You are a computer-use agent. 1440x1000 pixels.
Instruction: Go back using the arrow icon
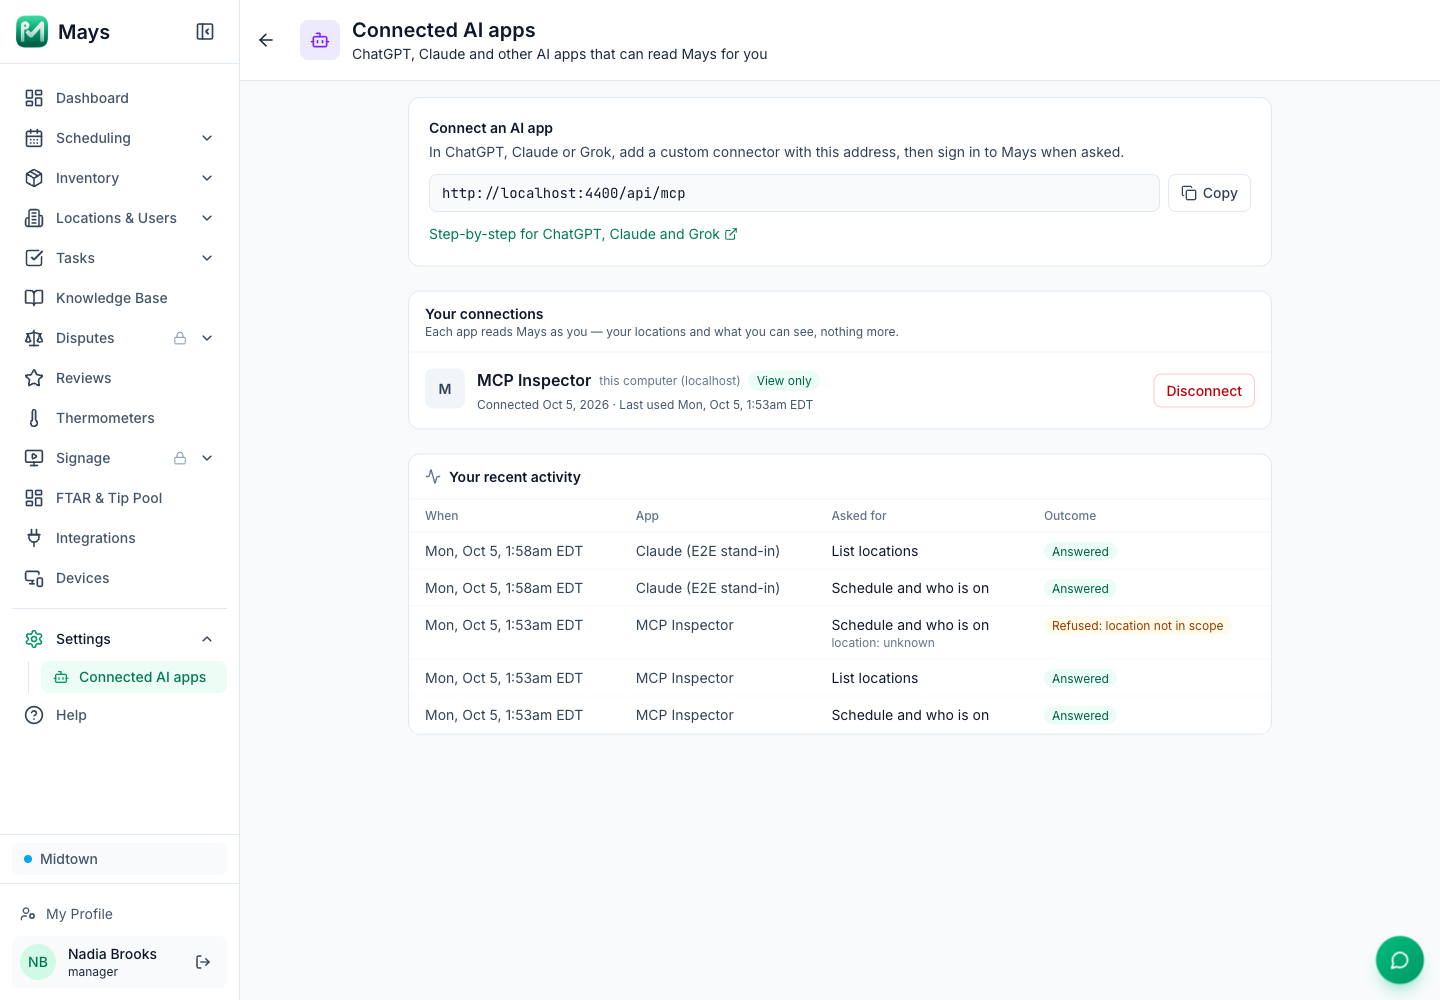266,40
